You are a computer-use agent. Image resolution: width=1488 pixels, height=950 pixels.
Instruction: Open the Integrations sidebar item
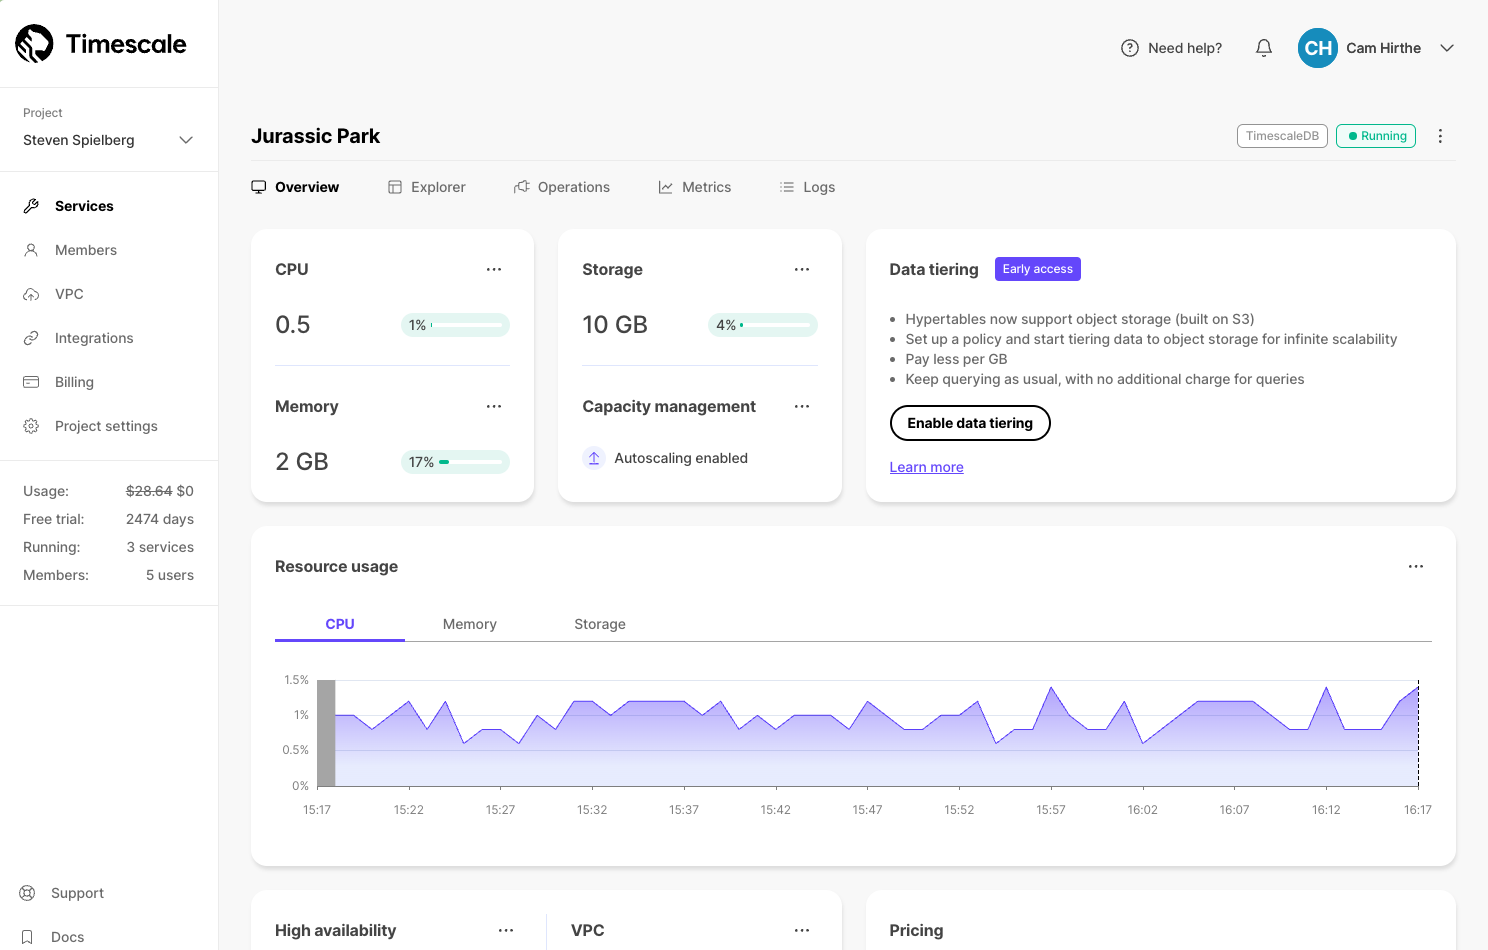coord(94,338)
